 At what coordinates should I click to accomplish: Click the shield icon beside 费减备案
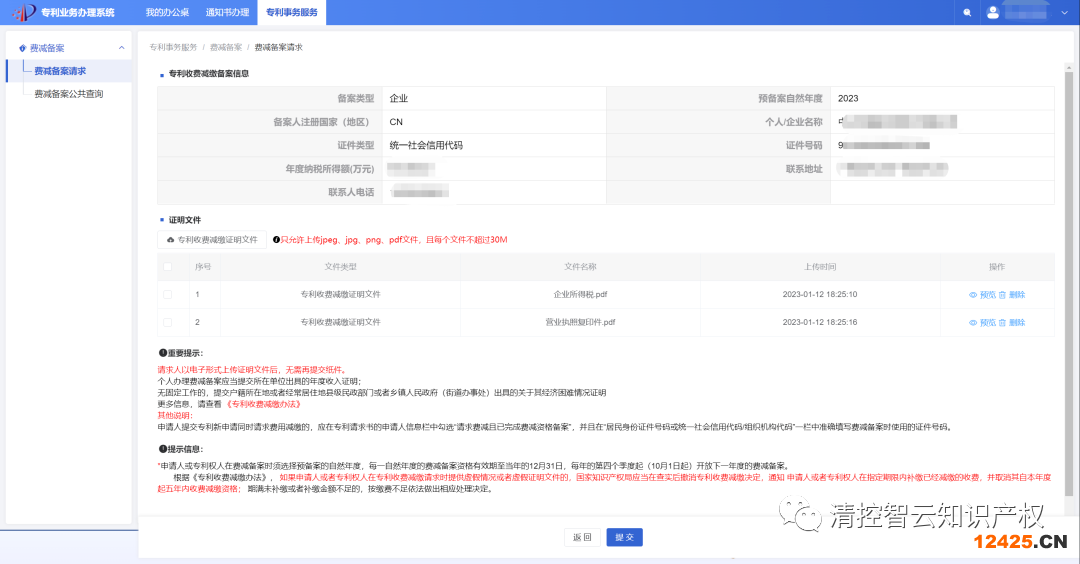click(x=22, y=48)
